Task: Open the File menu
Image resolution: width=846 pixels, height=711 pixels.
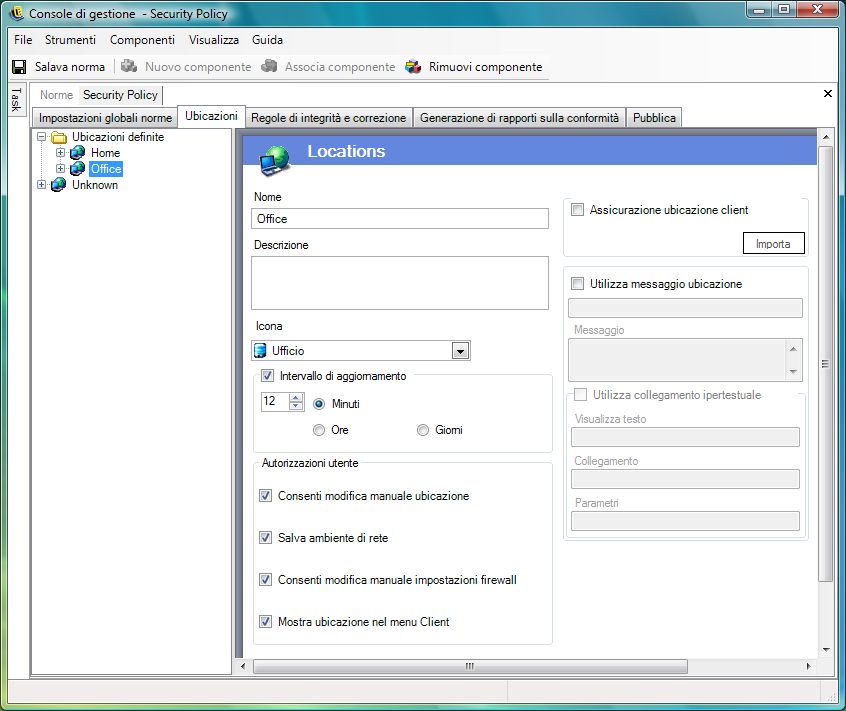Action: [23, 40]
